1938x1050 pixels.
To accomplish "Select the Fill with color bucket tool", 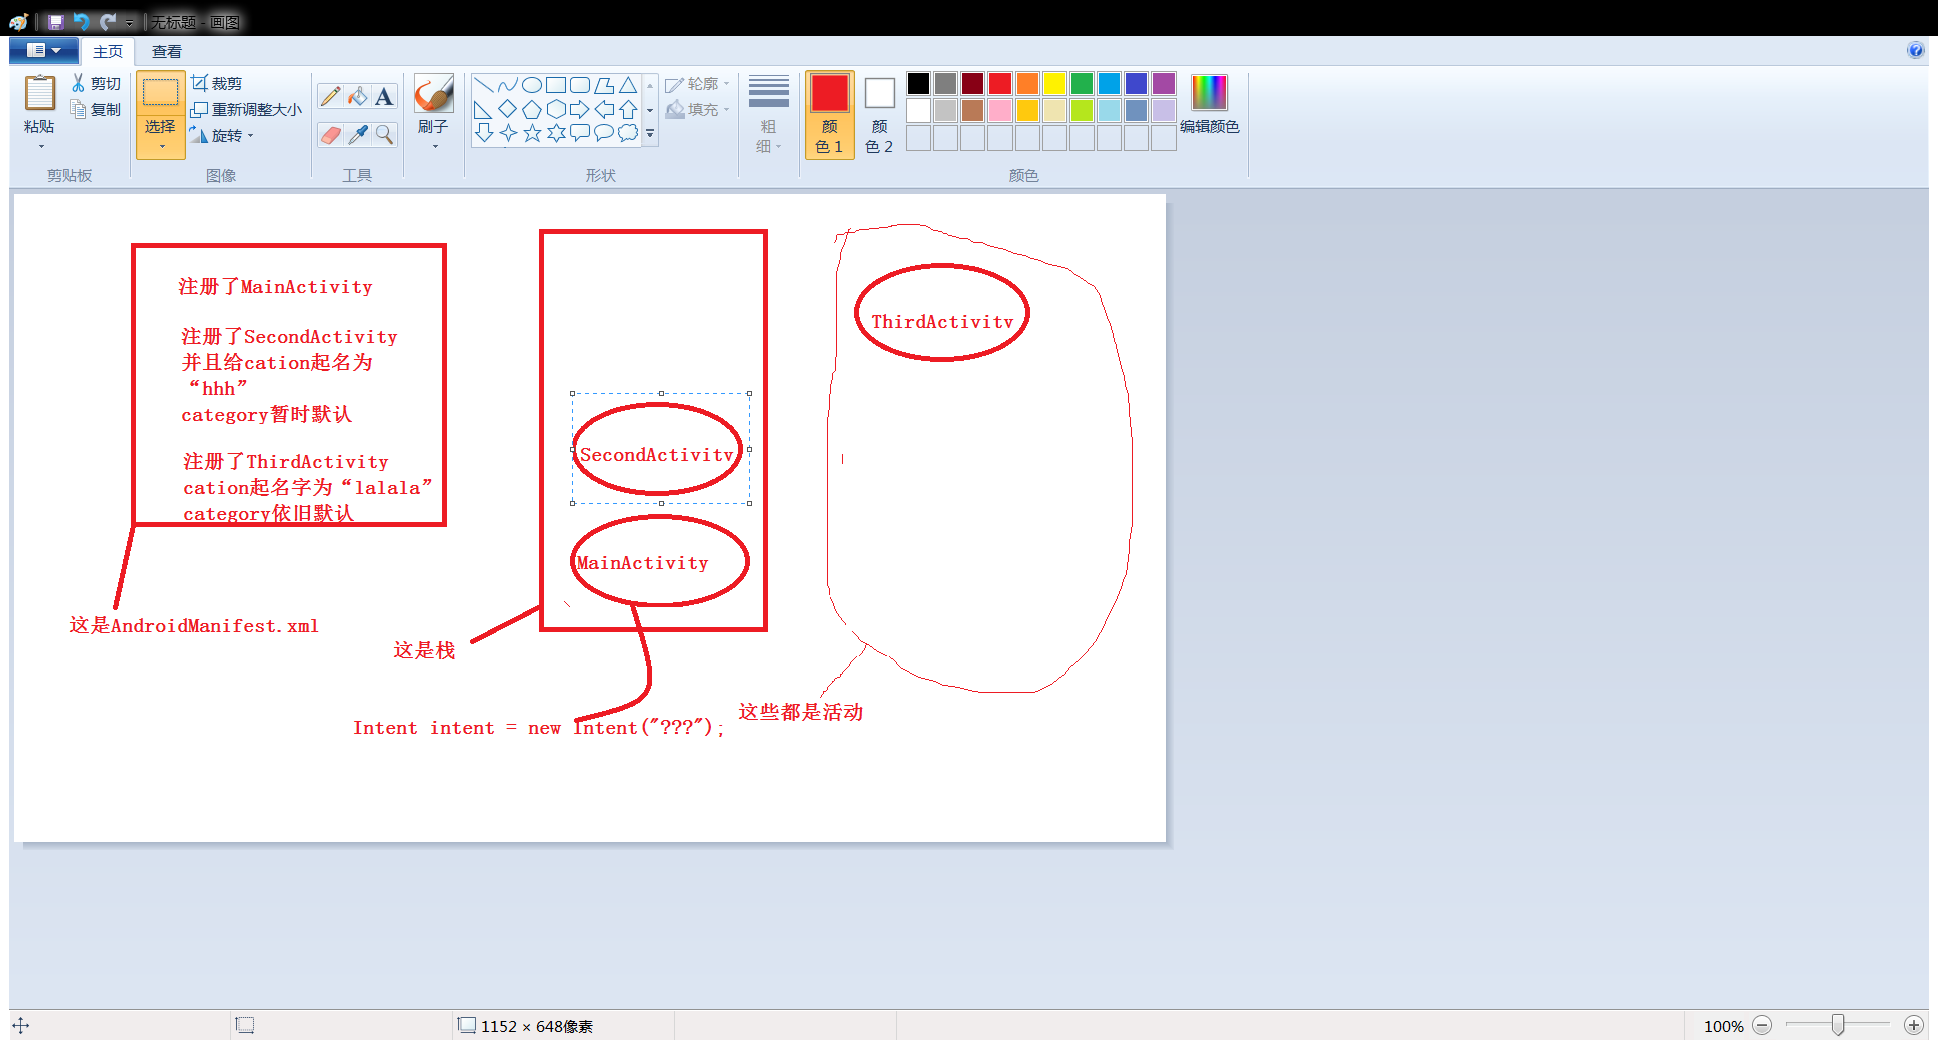I will pos(357,96).
